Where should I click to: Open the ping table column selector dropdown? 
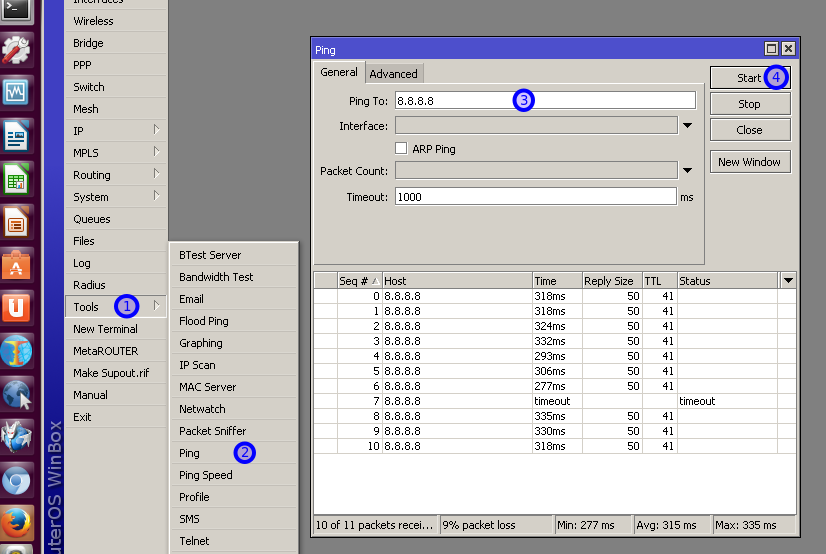tap(788, 281)
